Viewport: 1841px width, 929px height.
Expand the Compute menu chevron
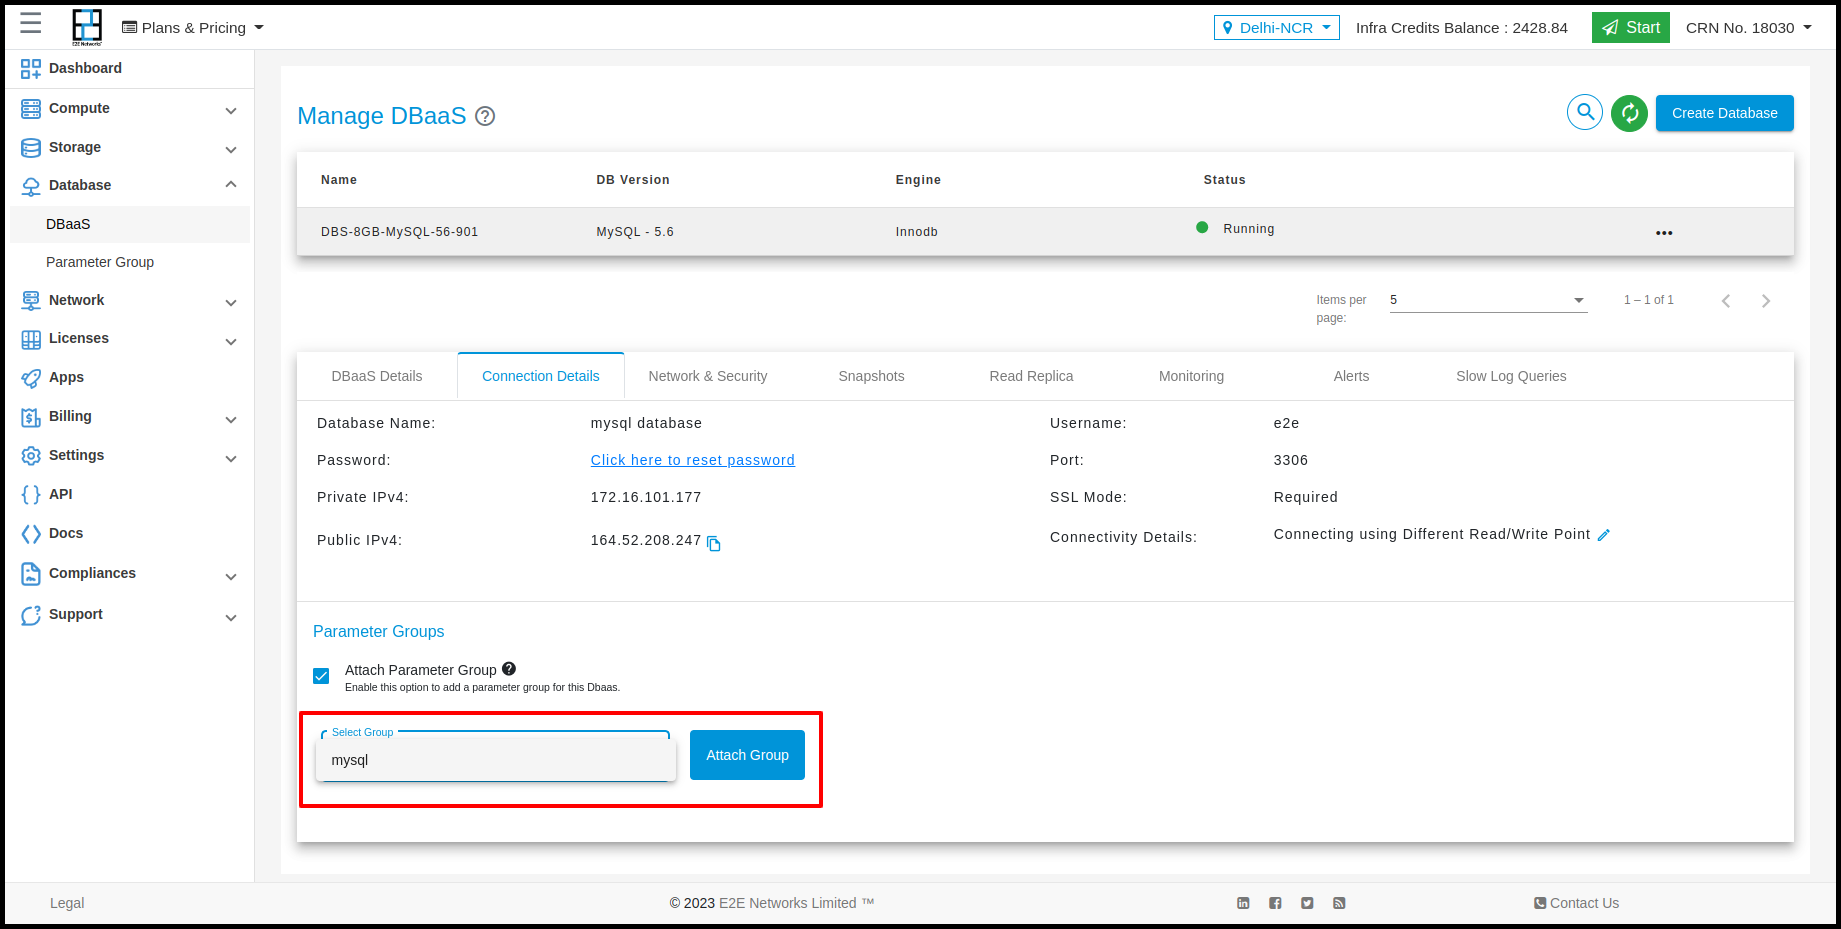[231, 111]
